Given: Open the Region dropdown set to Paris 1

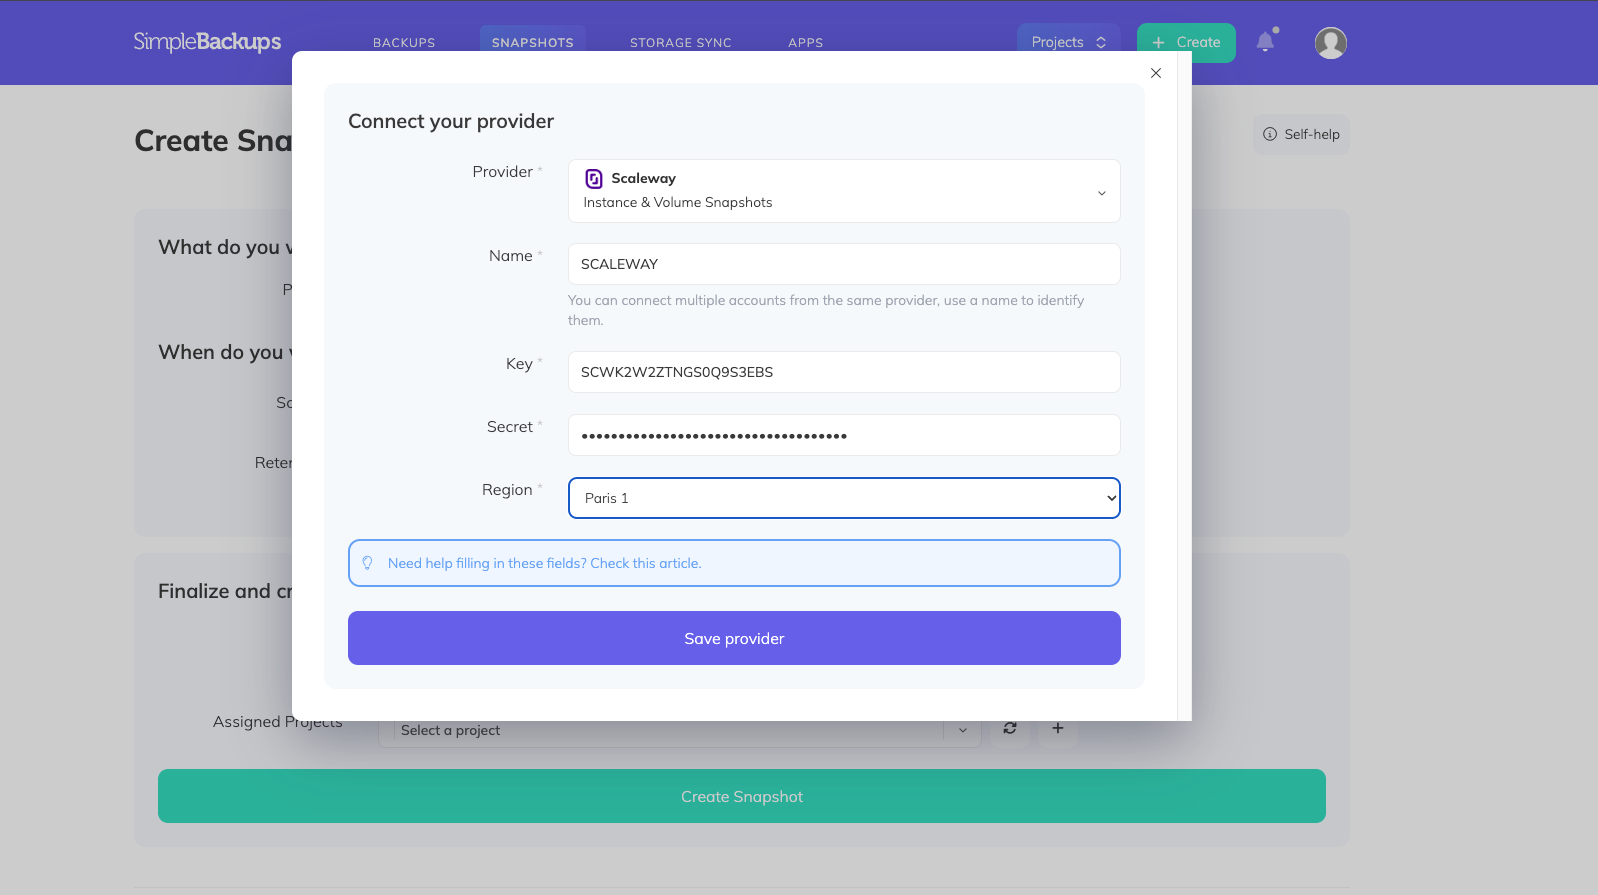Looking at the screenshot, I should click(844, 498).
